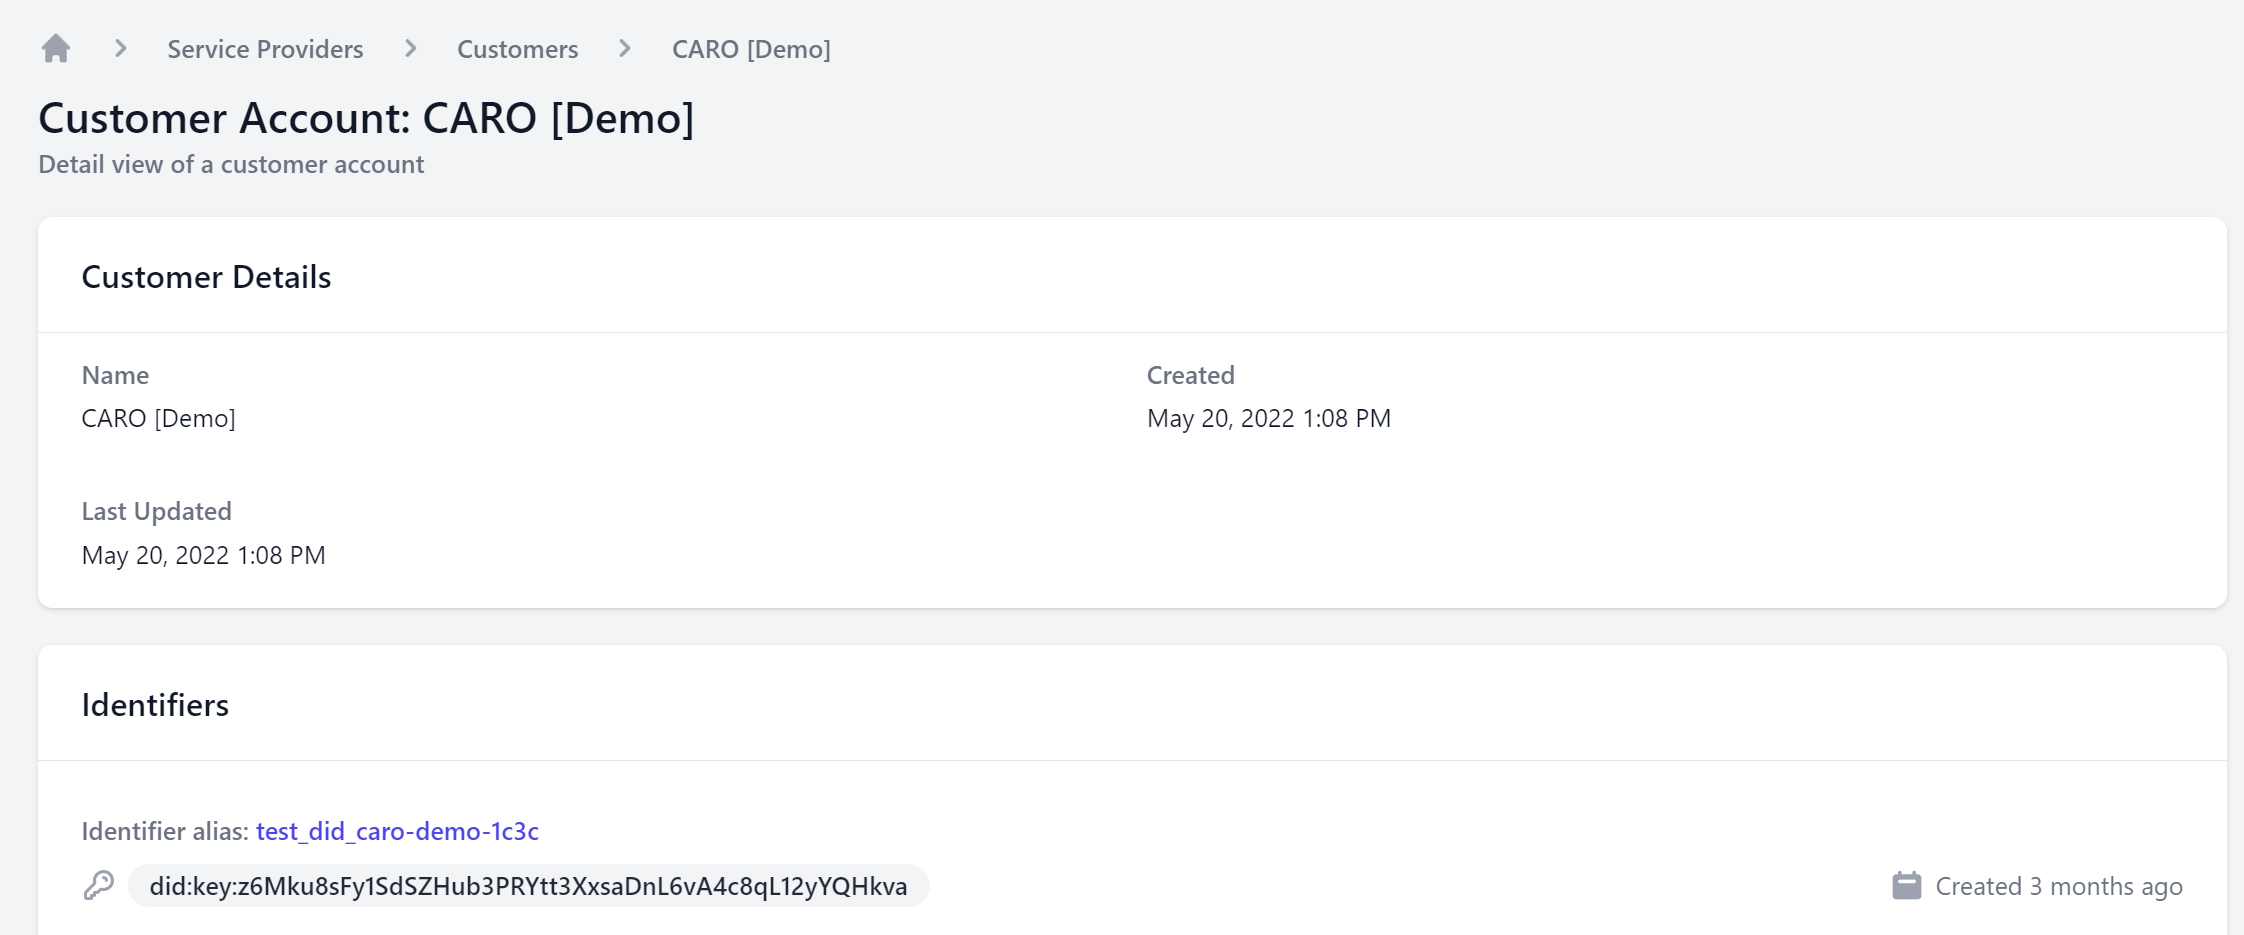Click the home icon in the breadcrumb
Image resolution: width=2244 pixels, height=935 pixels.
pos(56,47)
